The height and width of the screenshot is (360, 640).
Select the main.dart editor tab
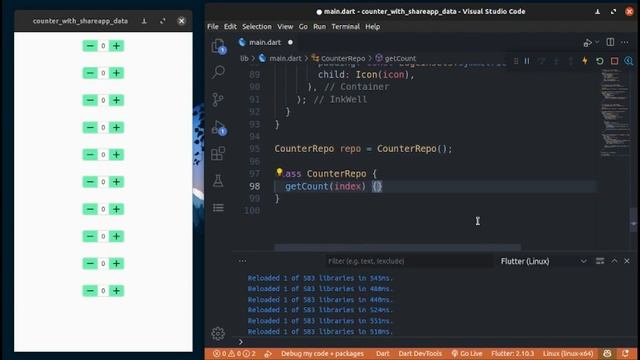click(x=265, y=42)
